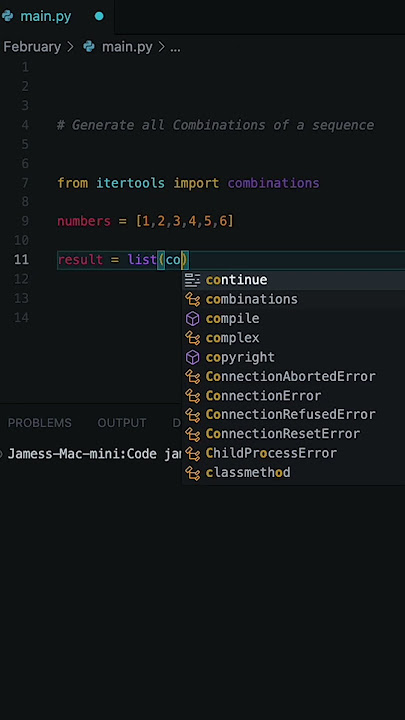Choose the complex autocomplete suggestion
The height and width of the screenshot is (720, 405).
tap(294, 338)
